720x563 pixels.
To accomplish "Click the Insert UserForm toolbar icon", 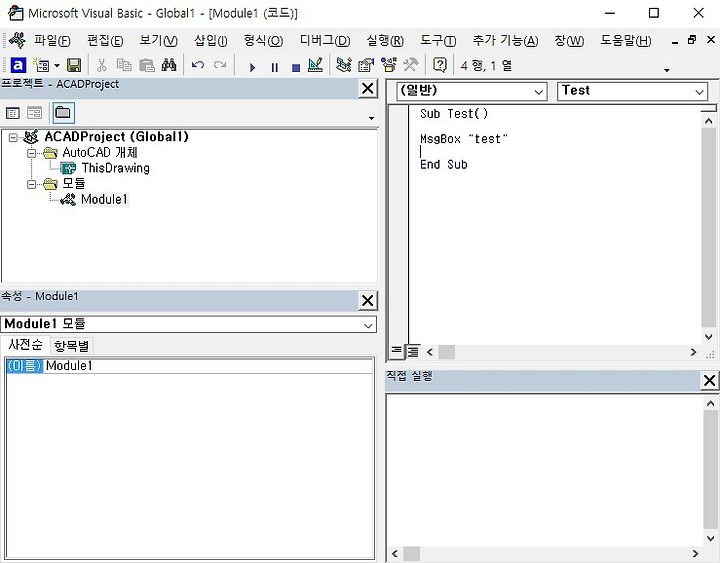I will (x=42, y=66).
